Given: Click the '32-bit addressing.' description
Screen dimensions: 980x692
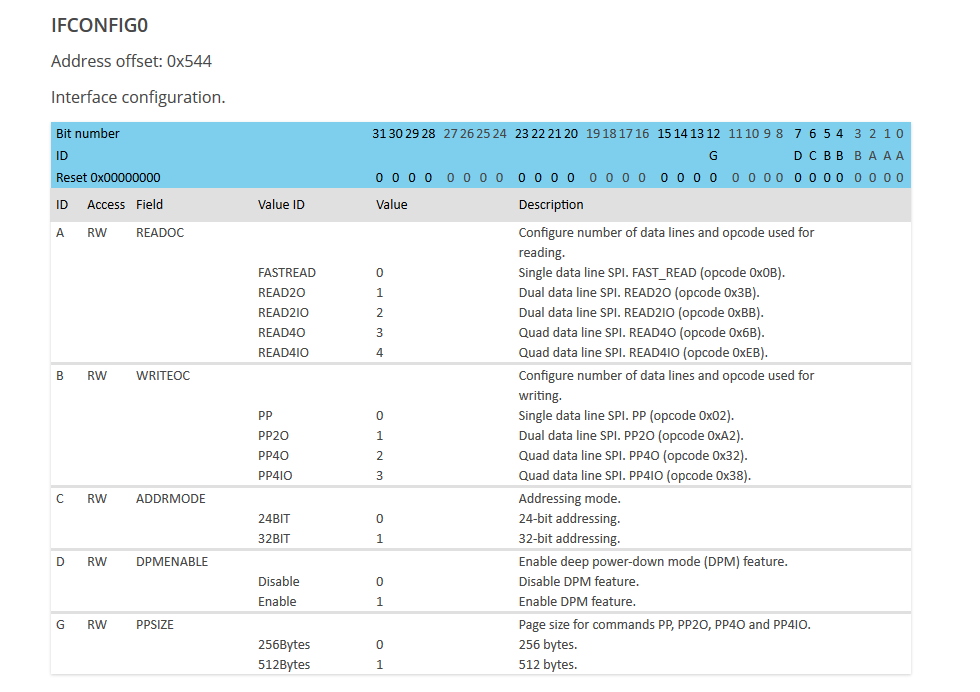Looking at the screenshot, I should 569,539.
